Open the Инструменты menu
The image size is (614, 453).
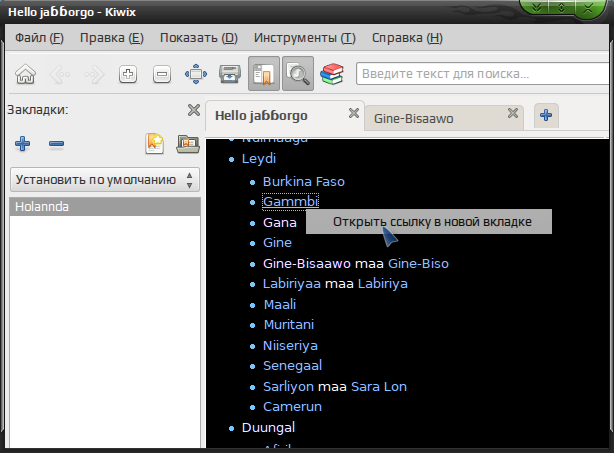pos(305,38)
